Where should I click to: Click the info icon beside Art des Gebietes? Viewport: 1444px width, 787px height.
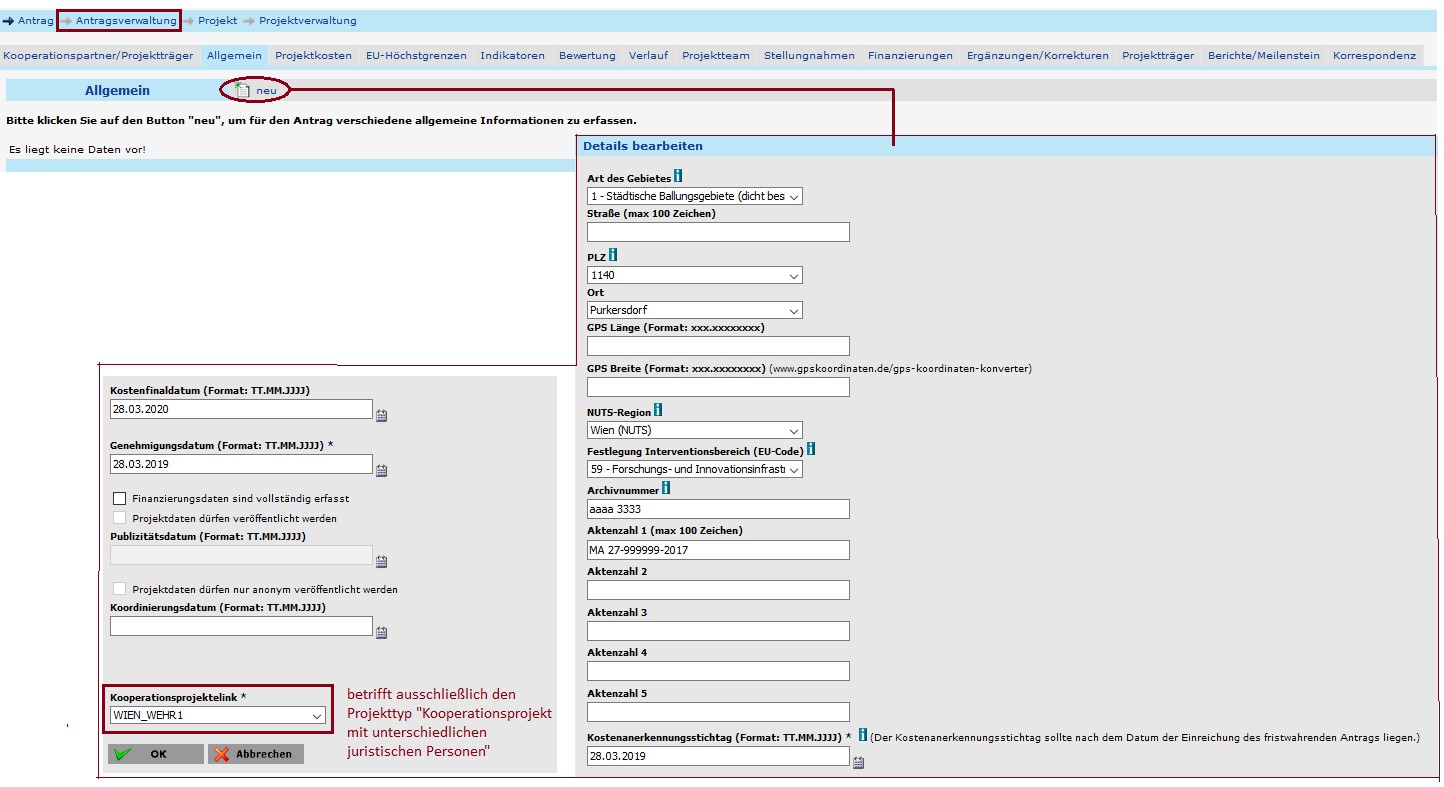click(678, 177)
